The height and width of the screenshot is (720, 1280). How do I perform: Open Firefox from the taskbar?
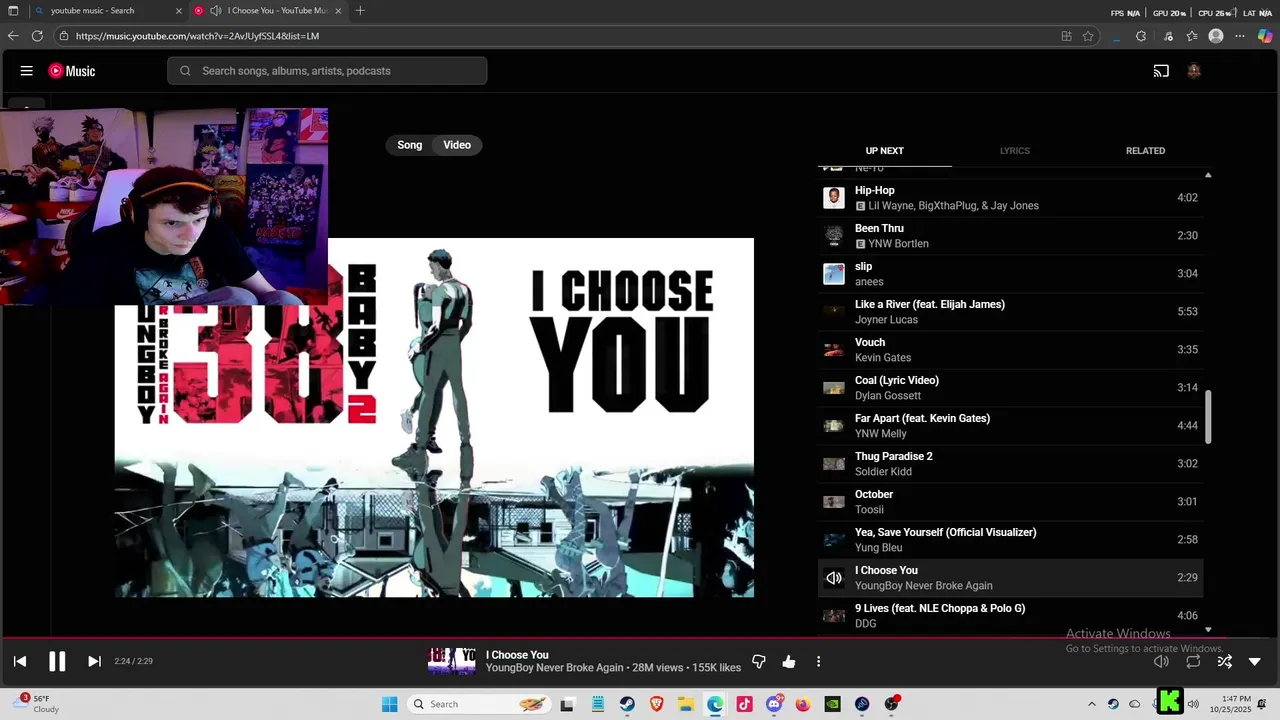803,704
